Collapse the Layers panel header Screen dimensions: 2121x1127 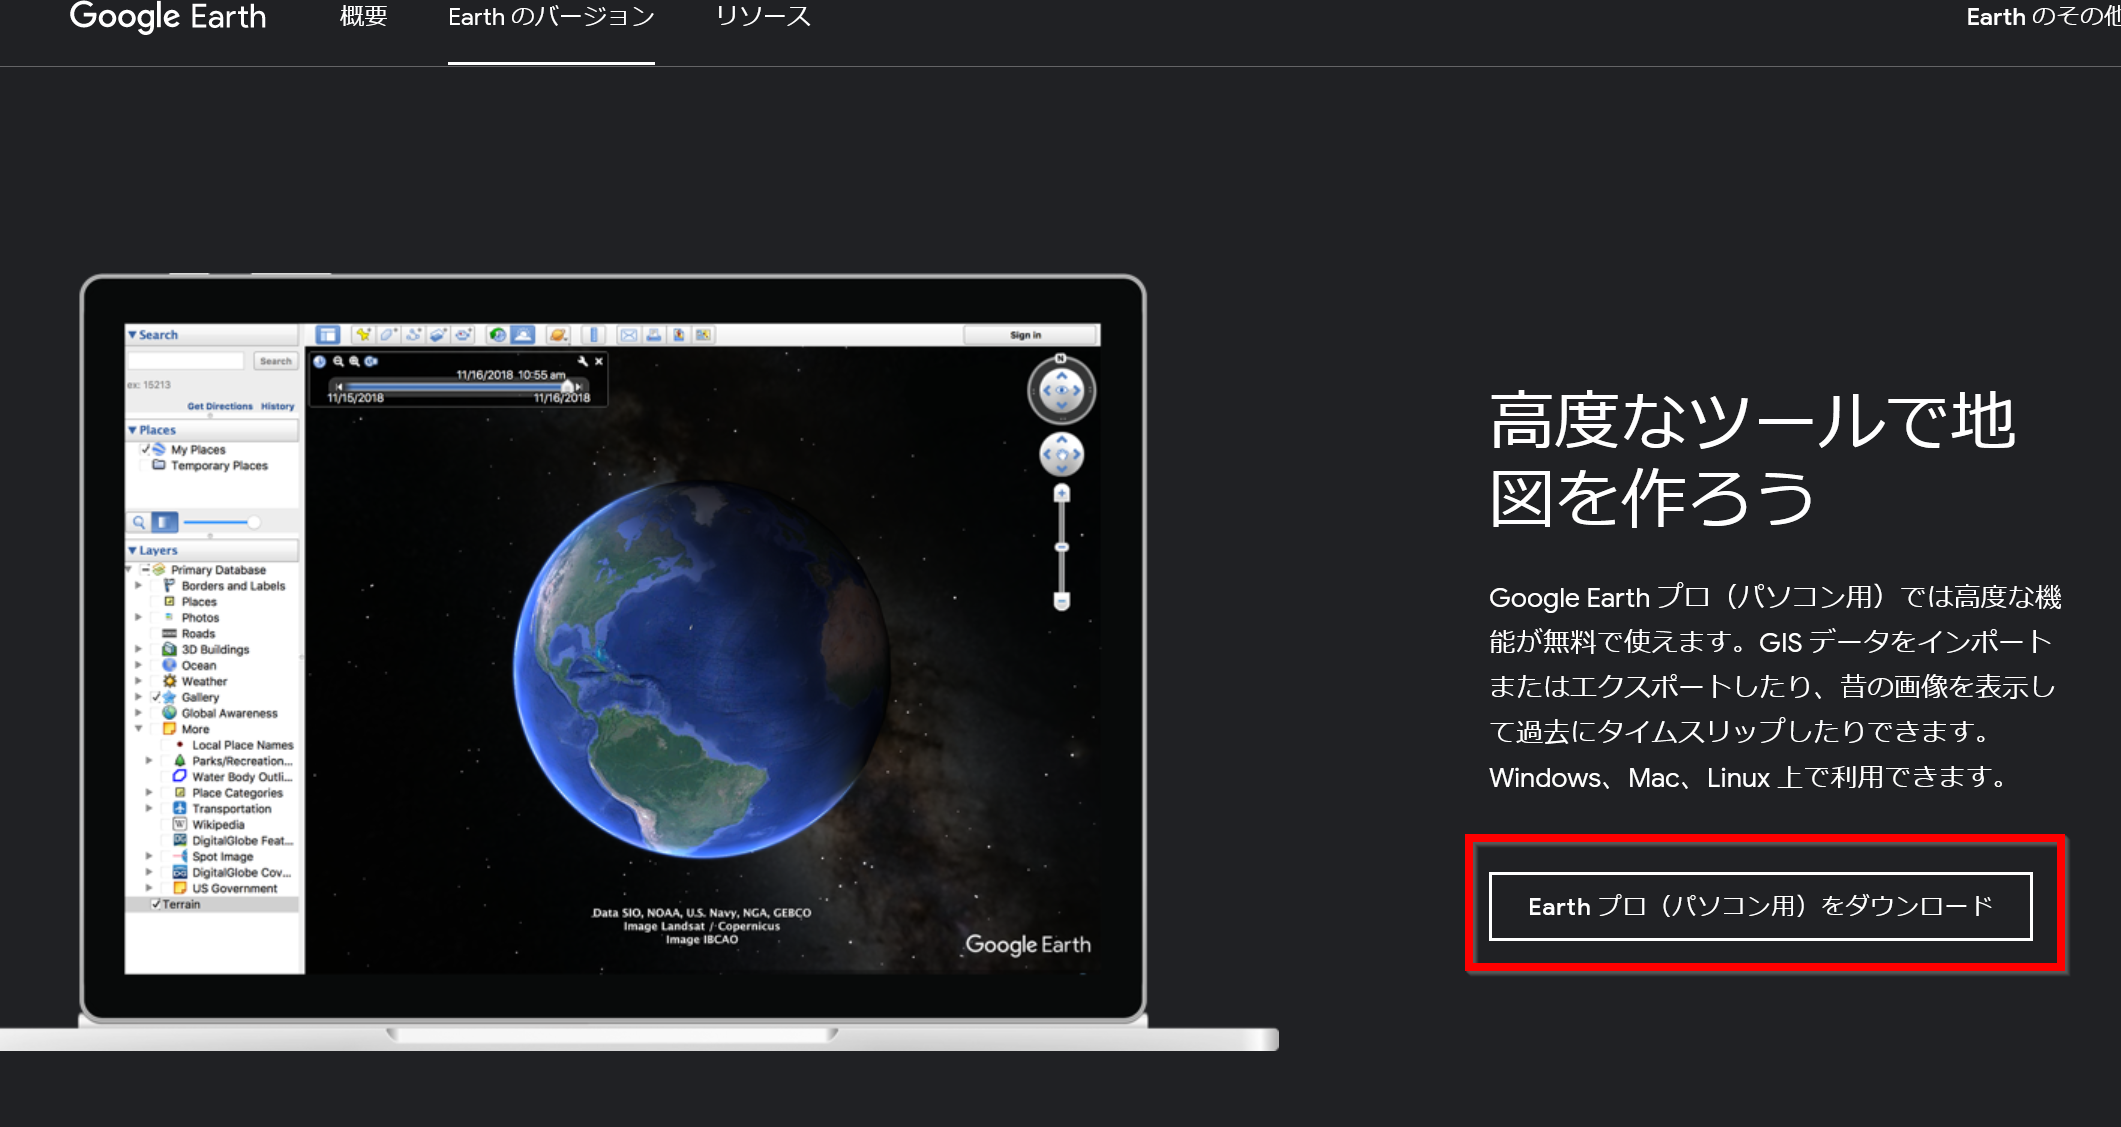212,550
